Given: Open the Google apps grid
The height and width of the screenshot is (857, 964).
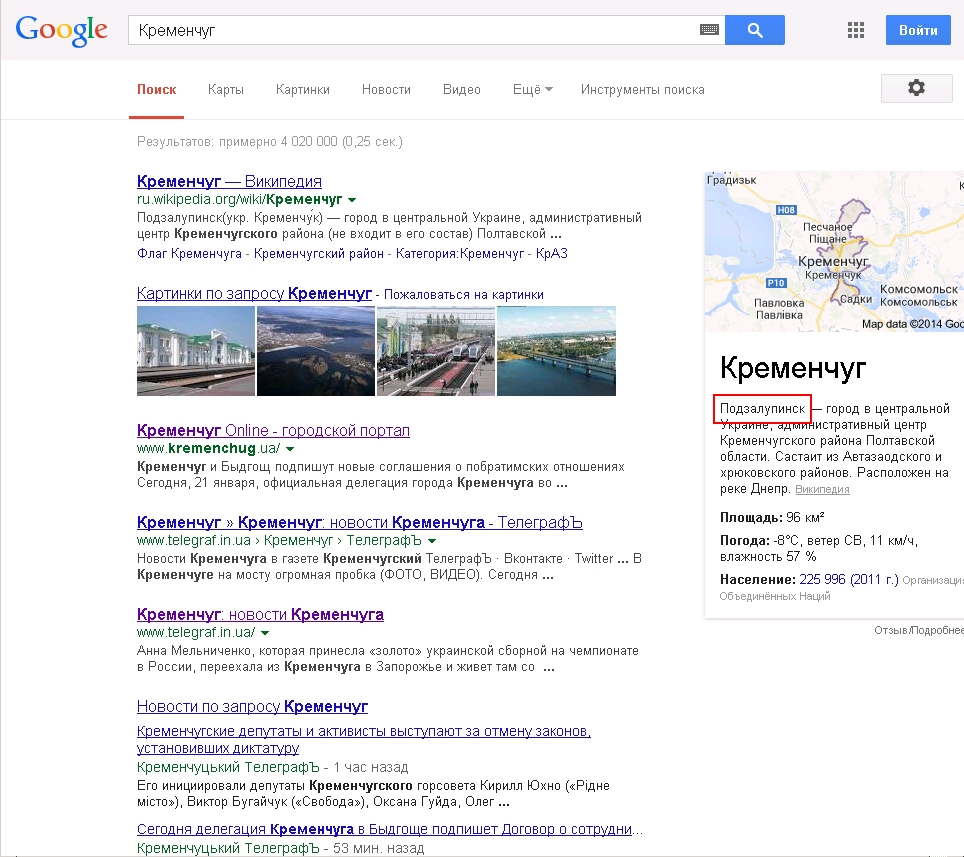Looking at the screenshot, I should pos(856,30).
